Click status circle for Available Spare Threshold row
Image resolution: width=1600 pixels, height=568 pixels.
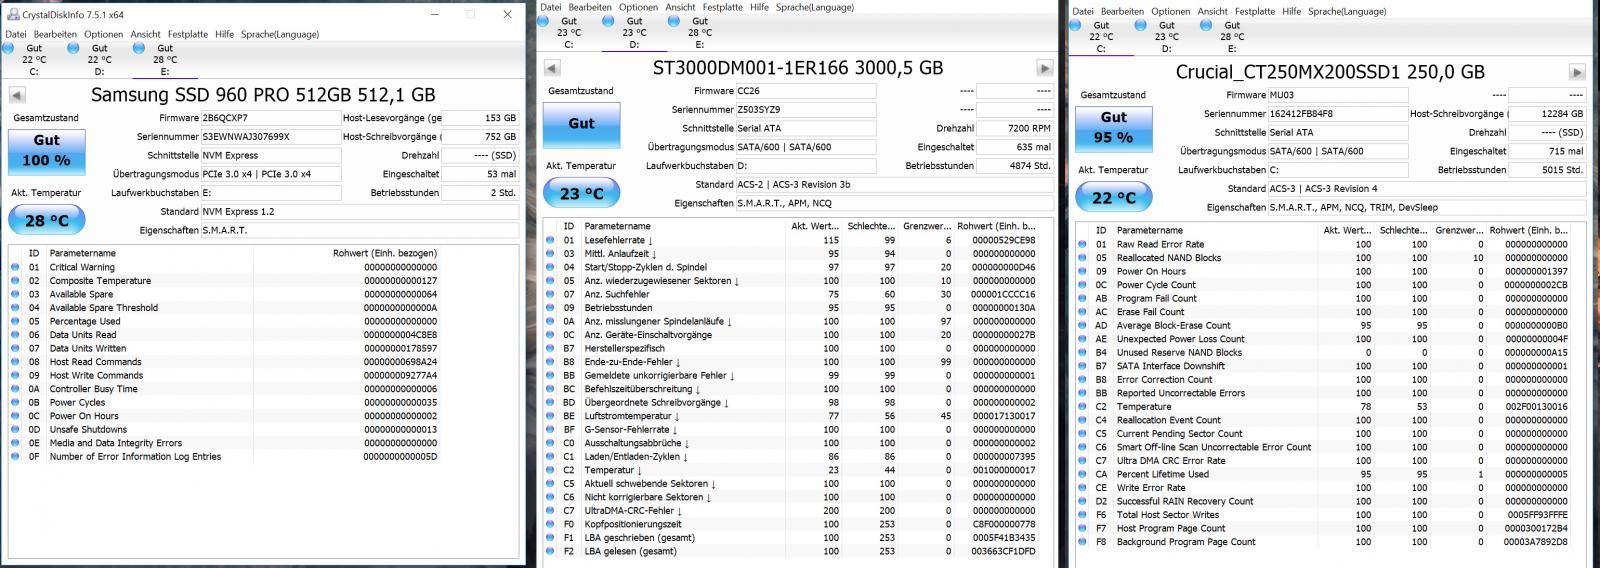pyautogui.click(x=15, y=308)
